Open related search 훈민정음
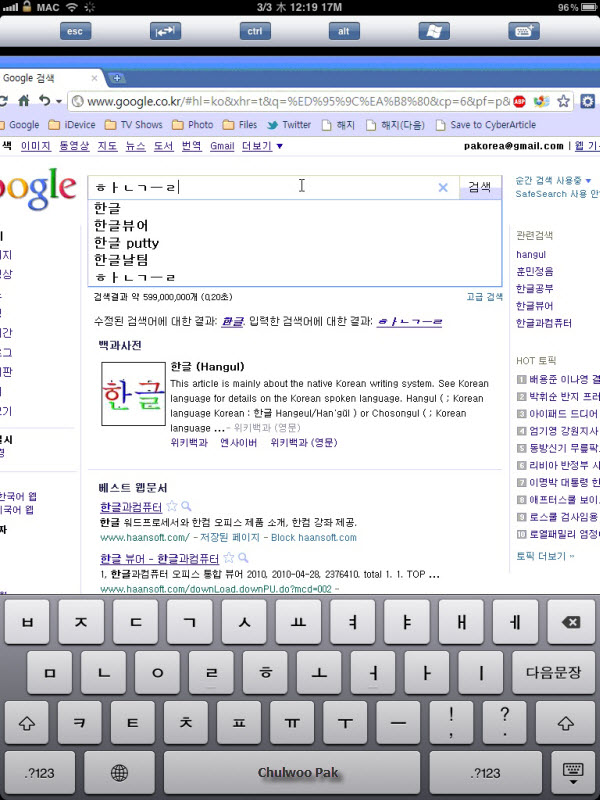The width and height of the screenshot is (600, 800). pos(535,271)
